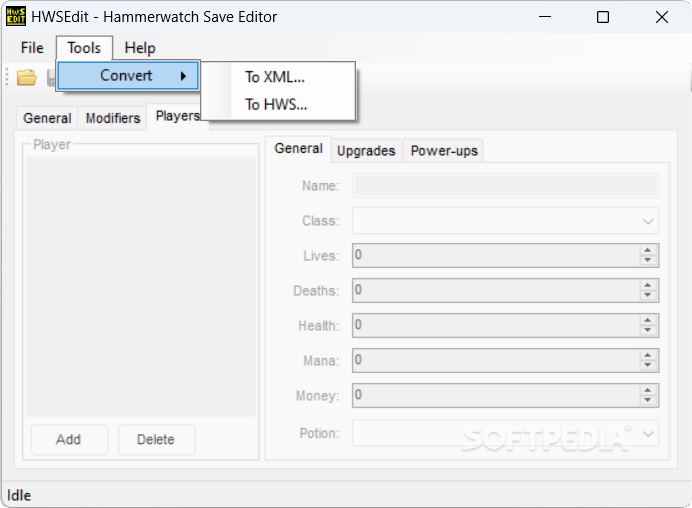This screenshot has height=508, width=692.
Task: Select the Players tab
Action: click(x=178, y=116)
